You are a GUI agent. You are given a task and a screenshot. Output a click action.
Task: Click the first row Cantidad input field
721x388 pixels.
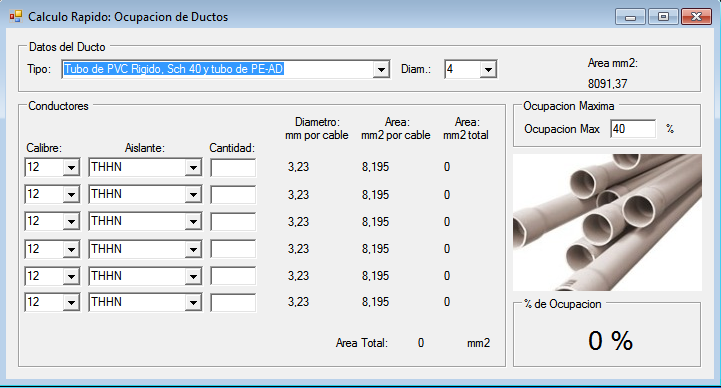pos(233,168)
